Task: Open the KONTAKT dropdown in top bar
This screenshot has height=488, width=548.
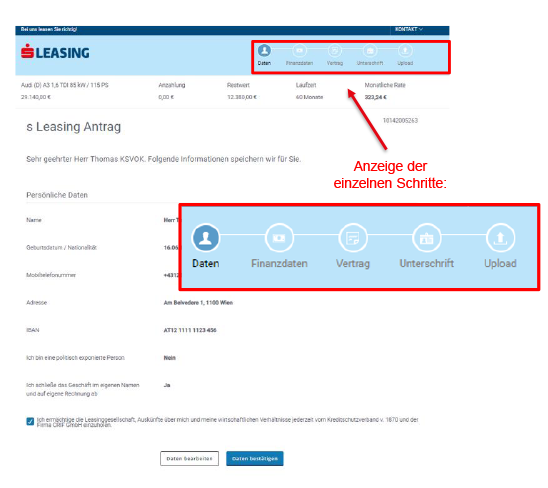Action: click(409, 29)
